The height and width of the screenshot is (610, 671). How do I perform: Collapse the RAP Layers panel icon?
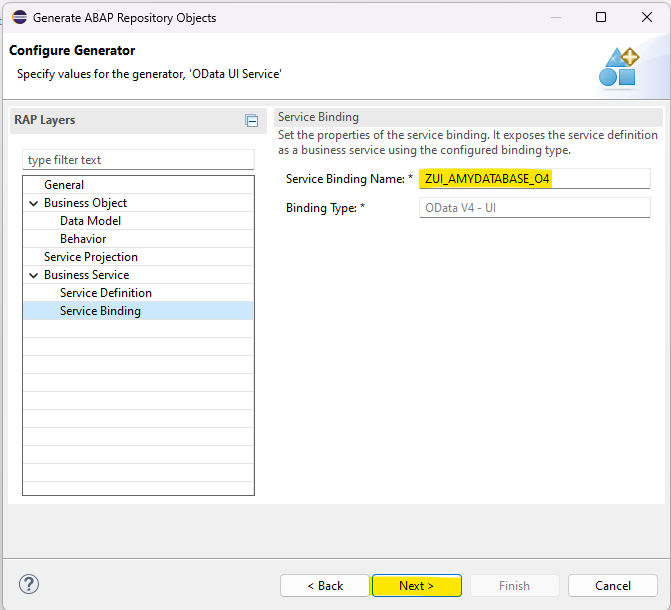[252, 121]
